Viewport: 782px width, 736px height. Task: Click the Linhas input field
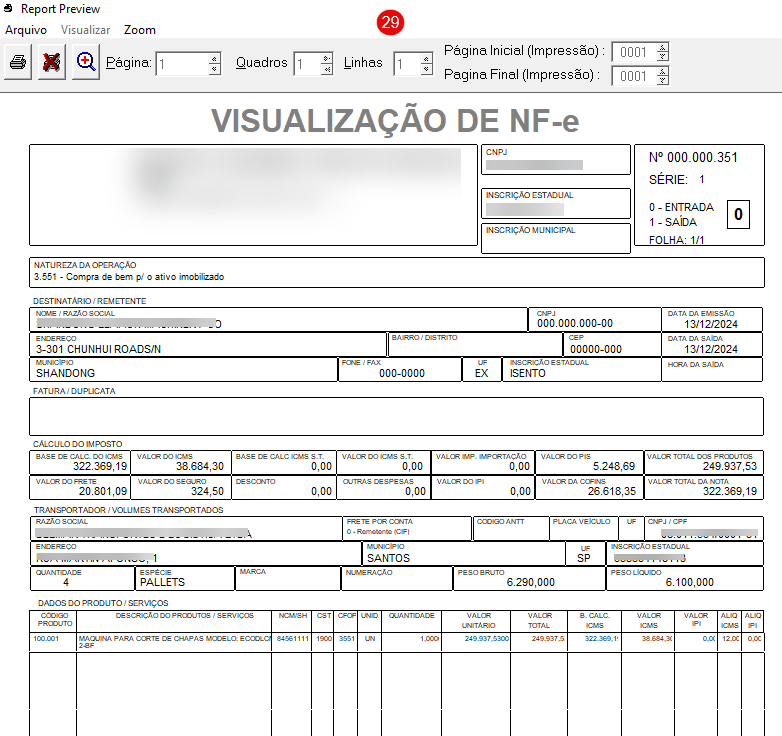[x=406, y=64]
